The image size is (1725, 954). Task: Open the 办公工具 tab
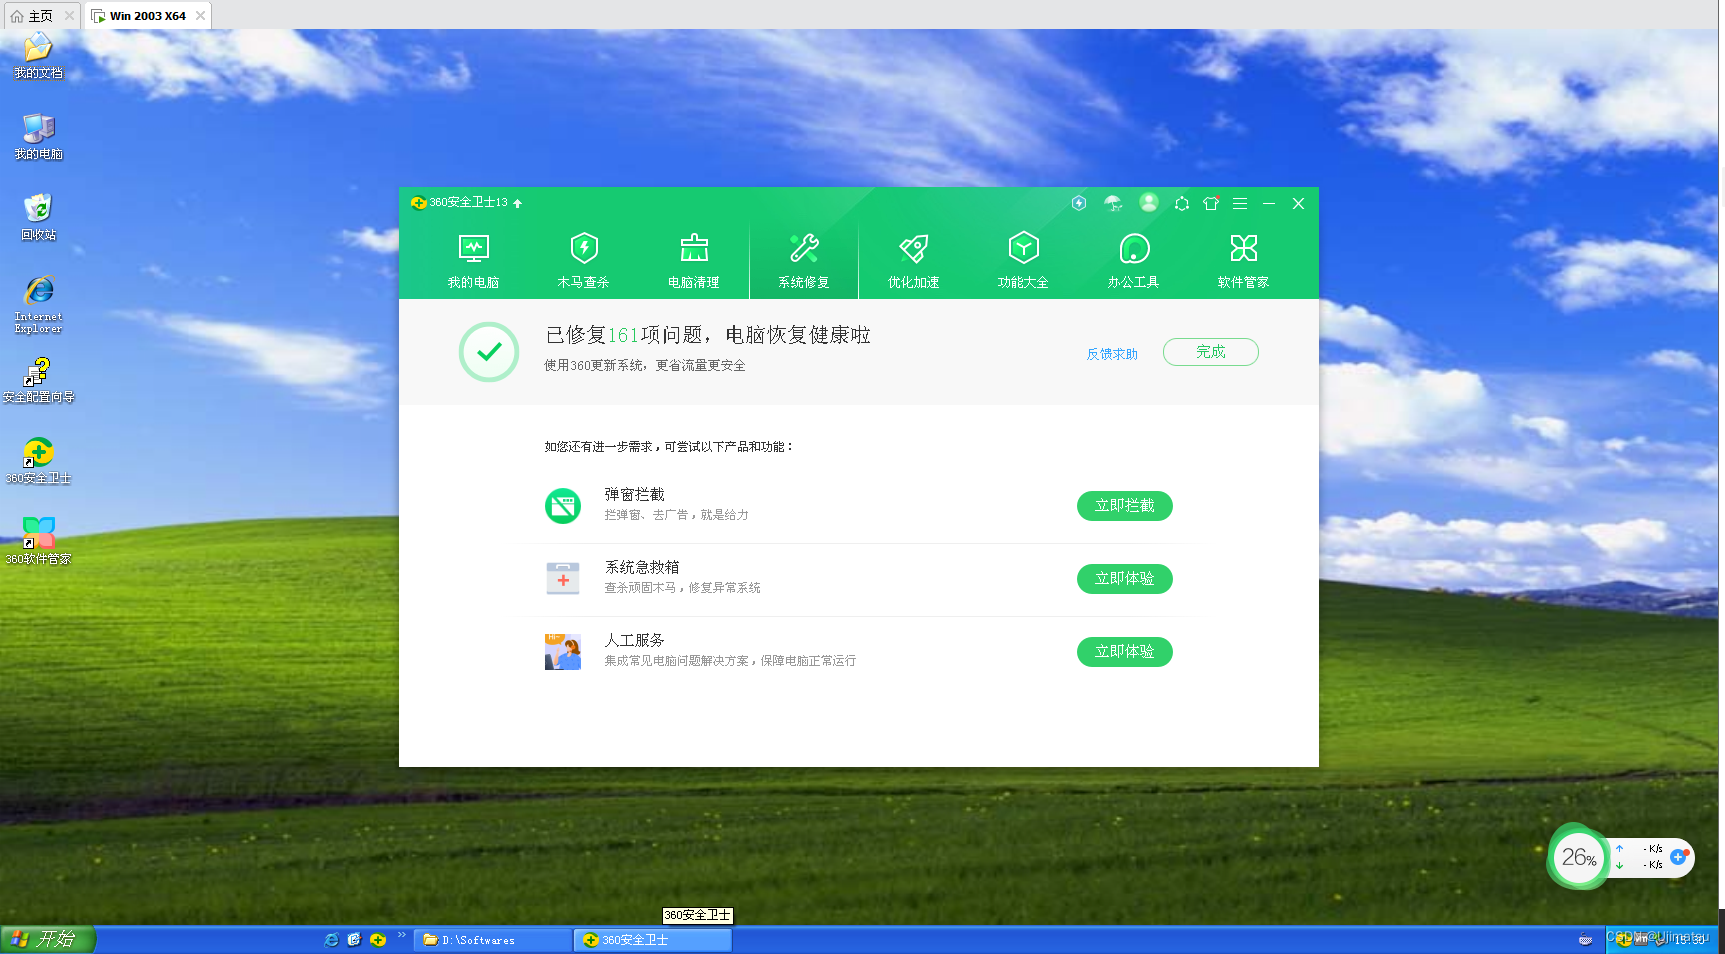click(x=1133, y=261)
